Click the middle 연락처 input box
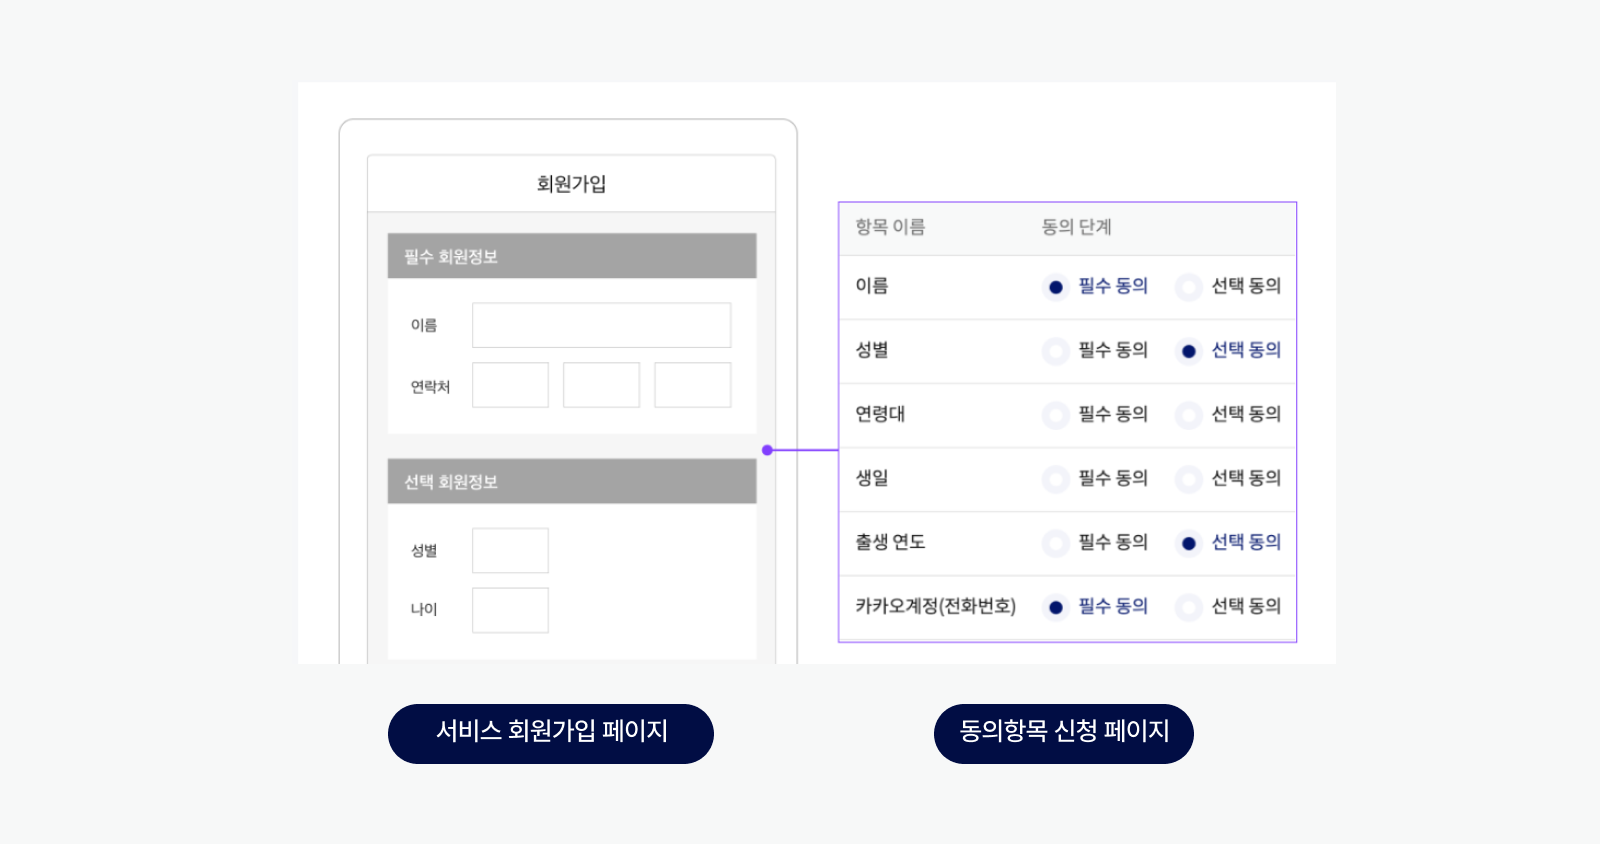Image resolution: width=1600 pixels, height=844 pixels. pos(601,385)
